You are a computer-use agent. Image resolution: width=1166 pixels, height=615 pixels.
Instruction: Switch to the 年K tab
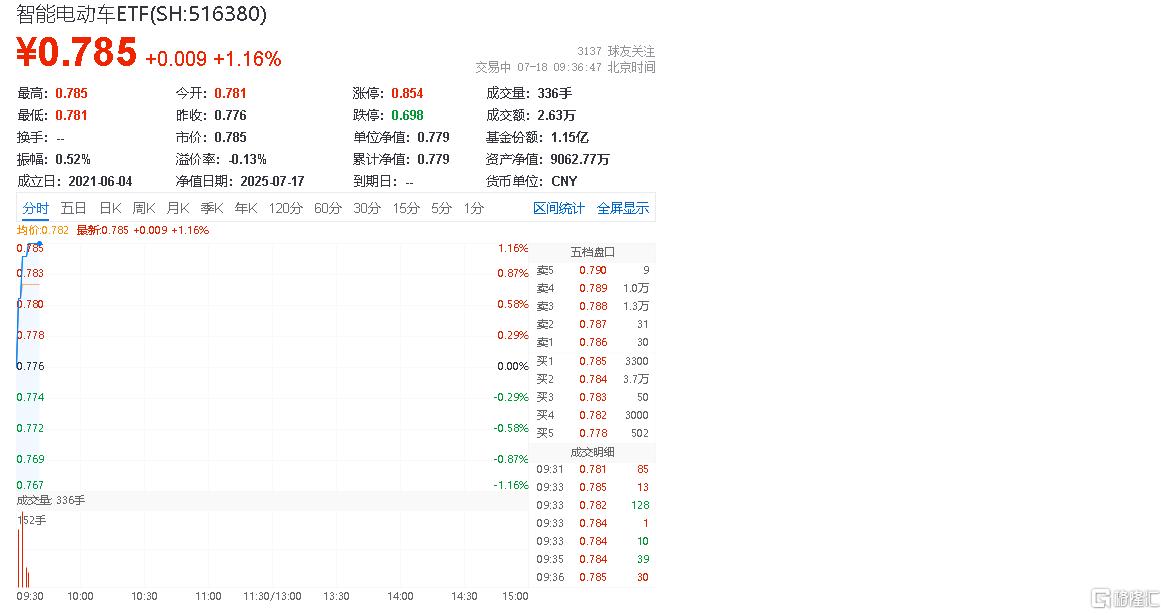(x=246, y=208)
